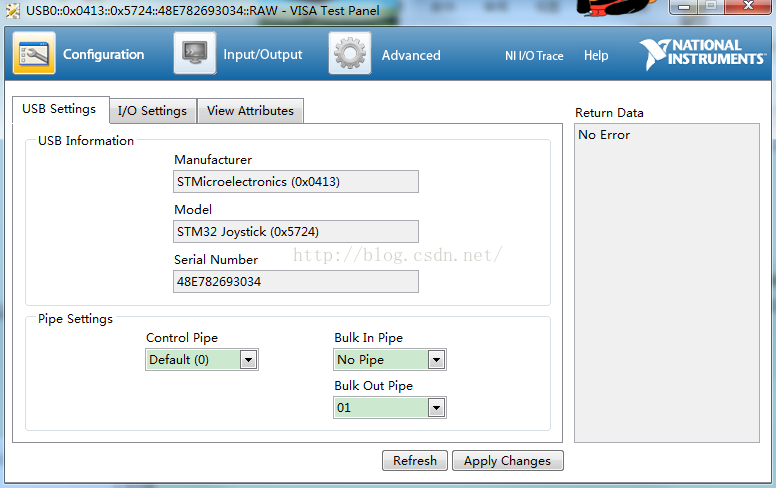Screen dimensions: 776x488
Task: Click the Return Data label
Action: click(x=609, y=113)
